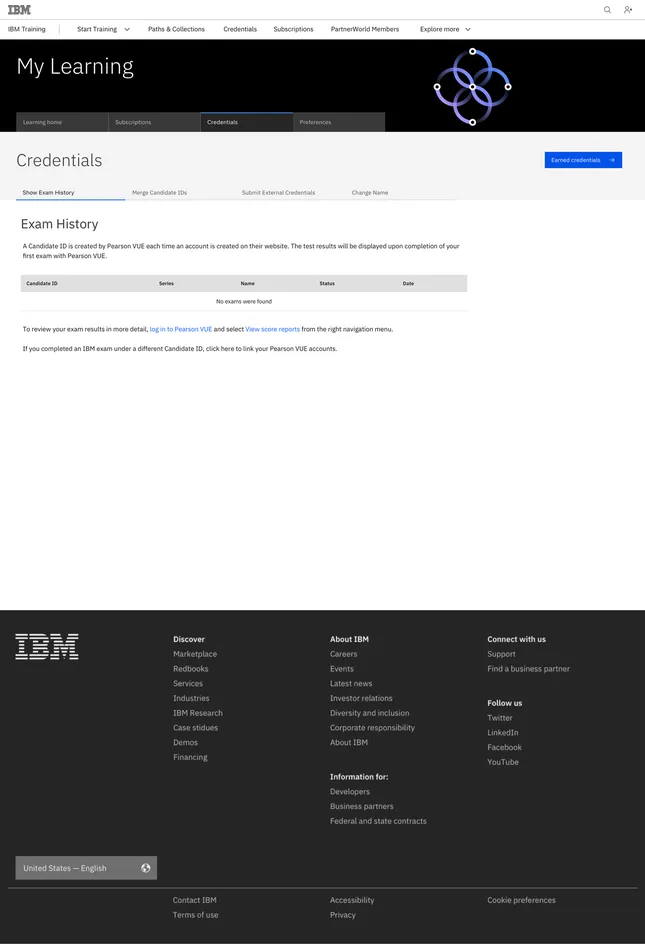Switch to the Preferences tab

pyautogui.click(x=338, y=122)
